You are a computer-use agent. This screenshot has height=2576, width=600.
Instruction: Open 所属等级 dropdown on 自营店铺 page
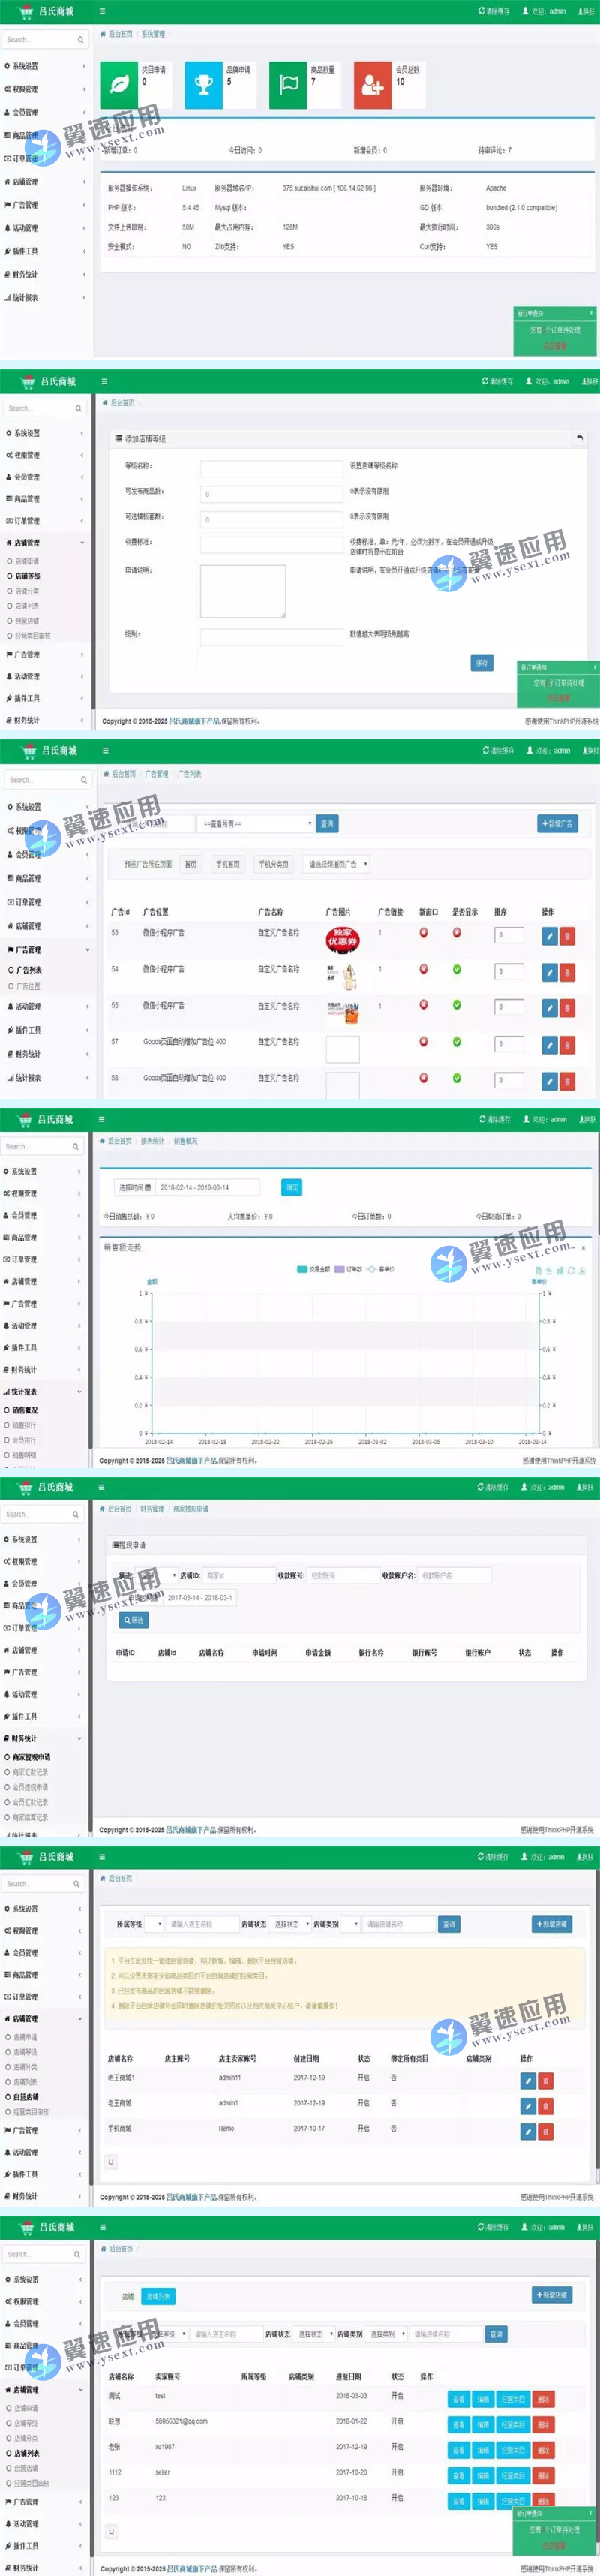153,1924
